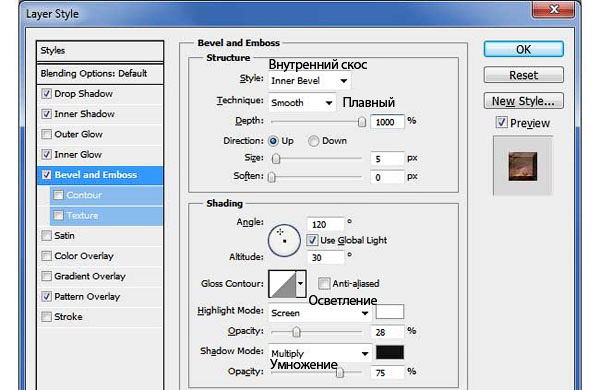Enable the Stroke checkbox

click(x=46, y=317)
